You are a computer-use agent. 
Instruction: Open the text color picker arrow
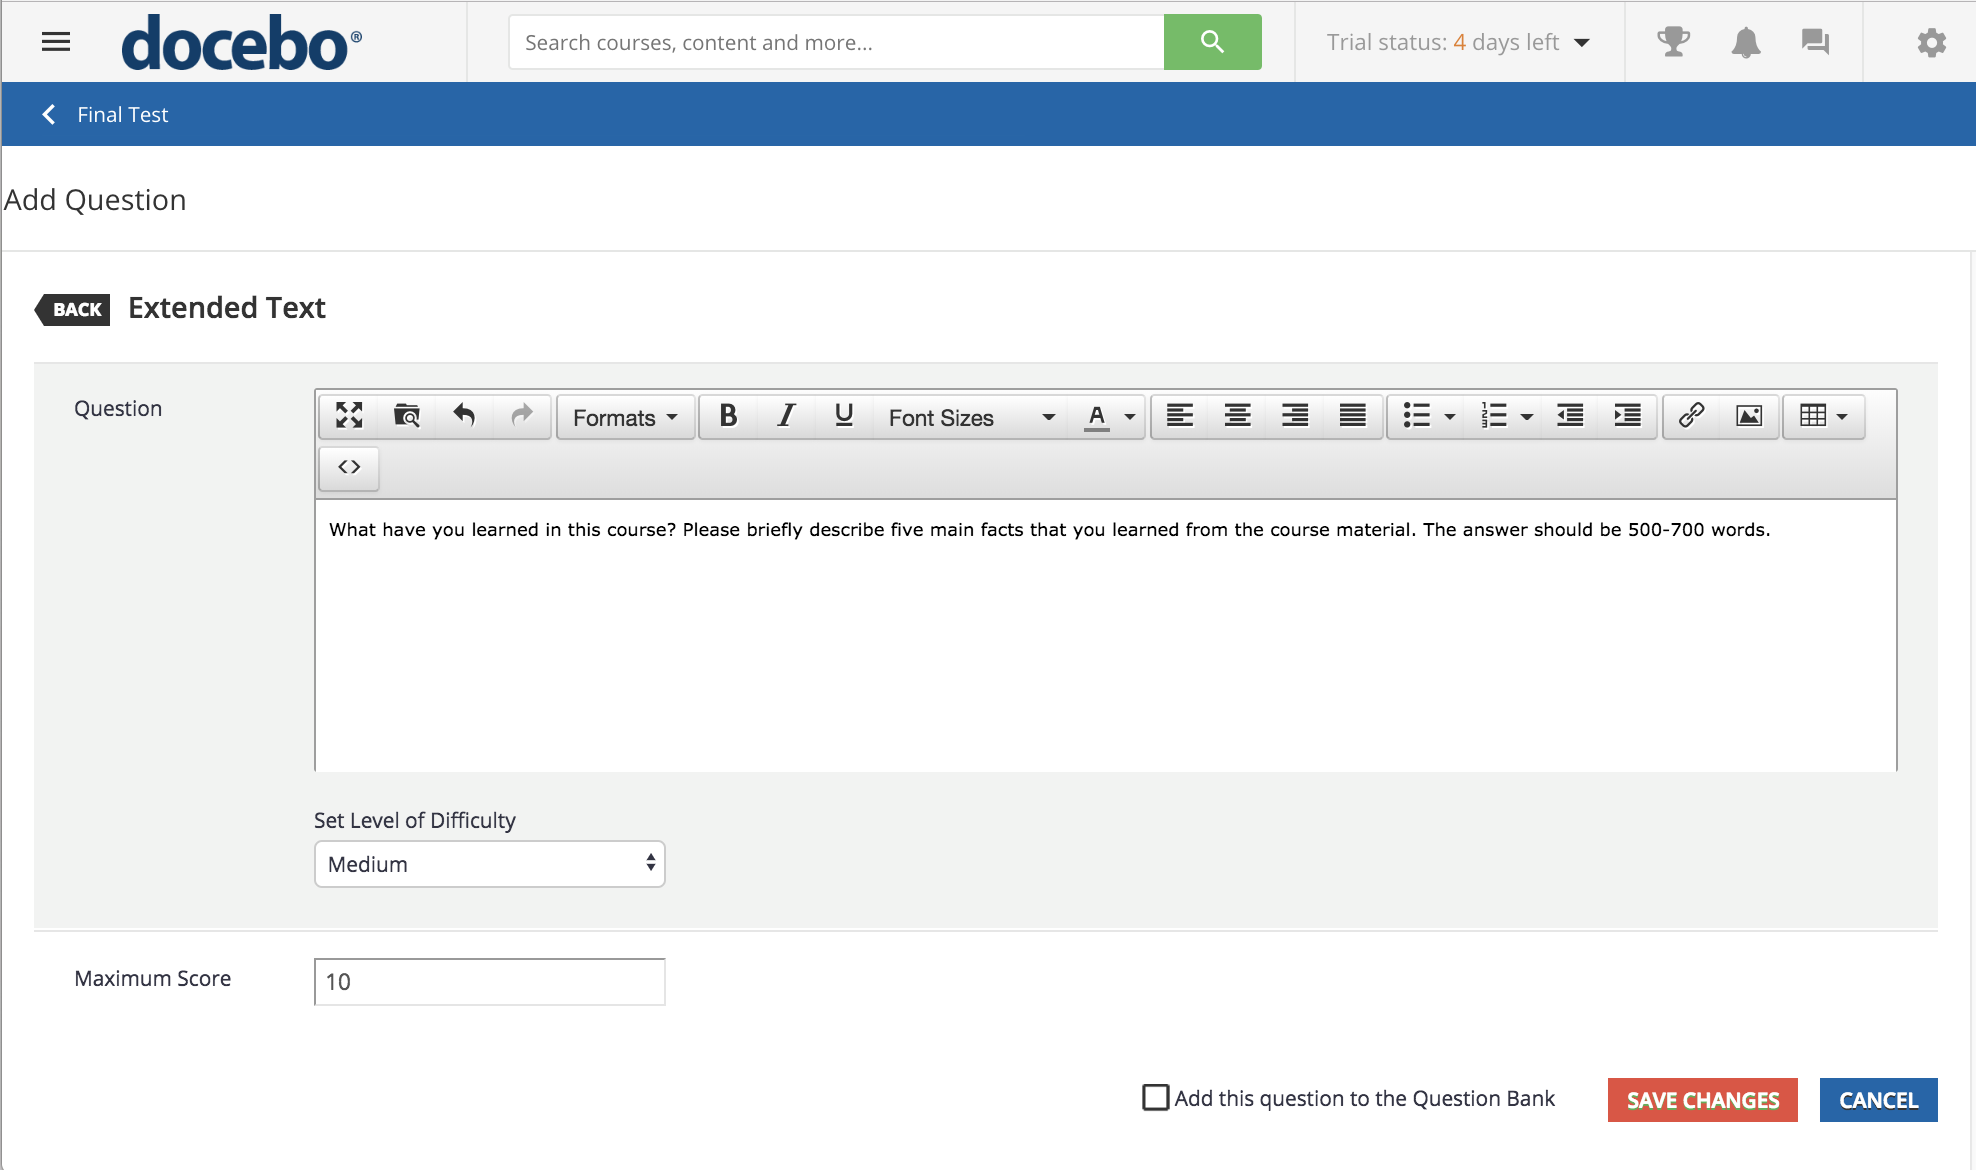click(x=1130, y=417)
